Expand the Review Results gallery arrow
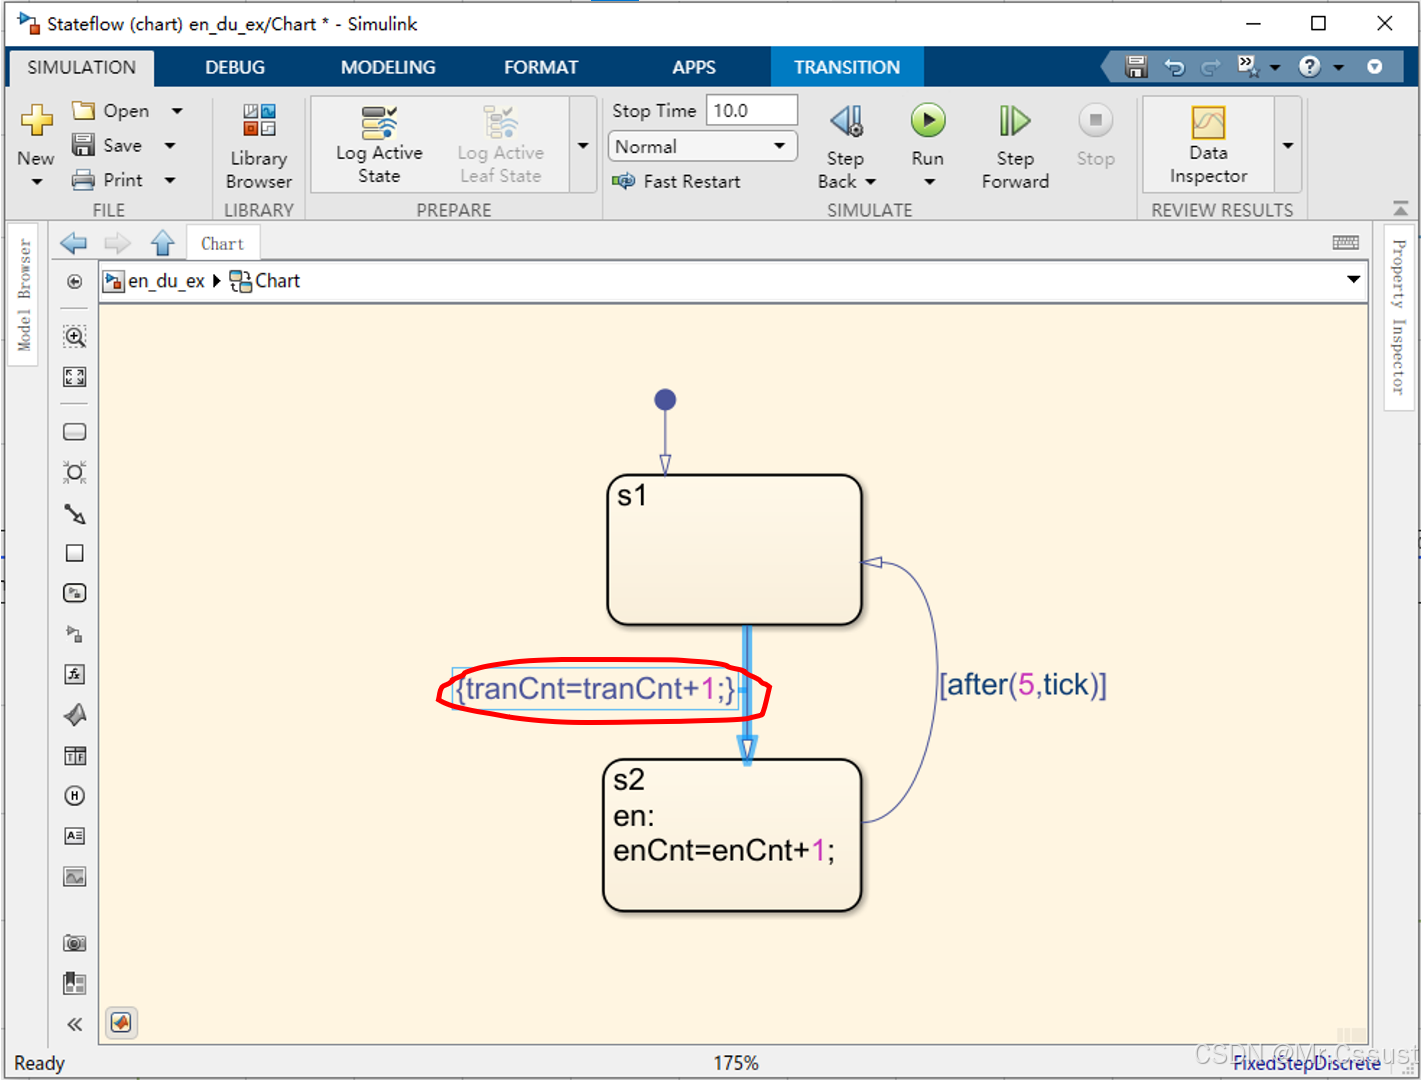The height and width of the screenshot is (1080, 1423). 1288,146
